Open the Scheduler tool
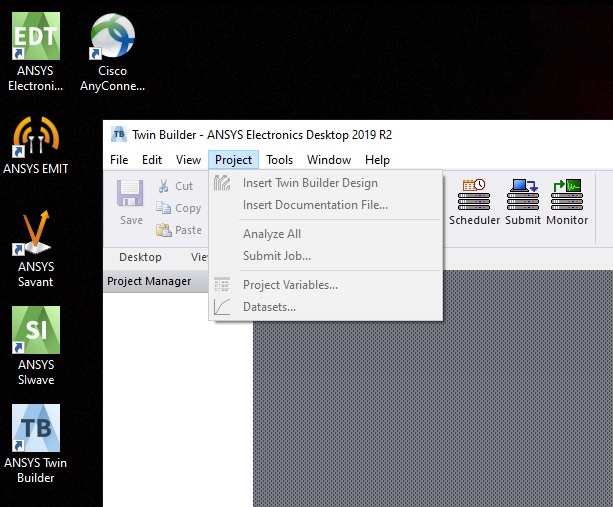Viewport: 613px width, 507px height. [x=474, y=202]
